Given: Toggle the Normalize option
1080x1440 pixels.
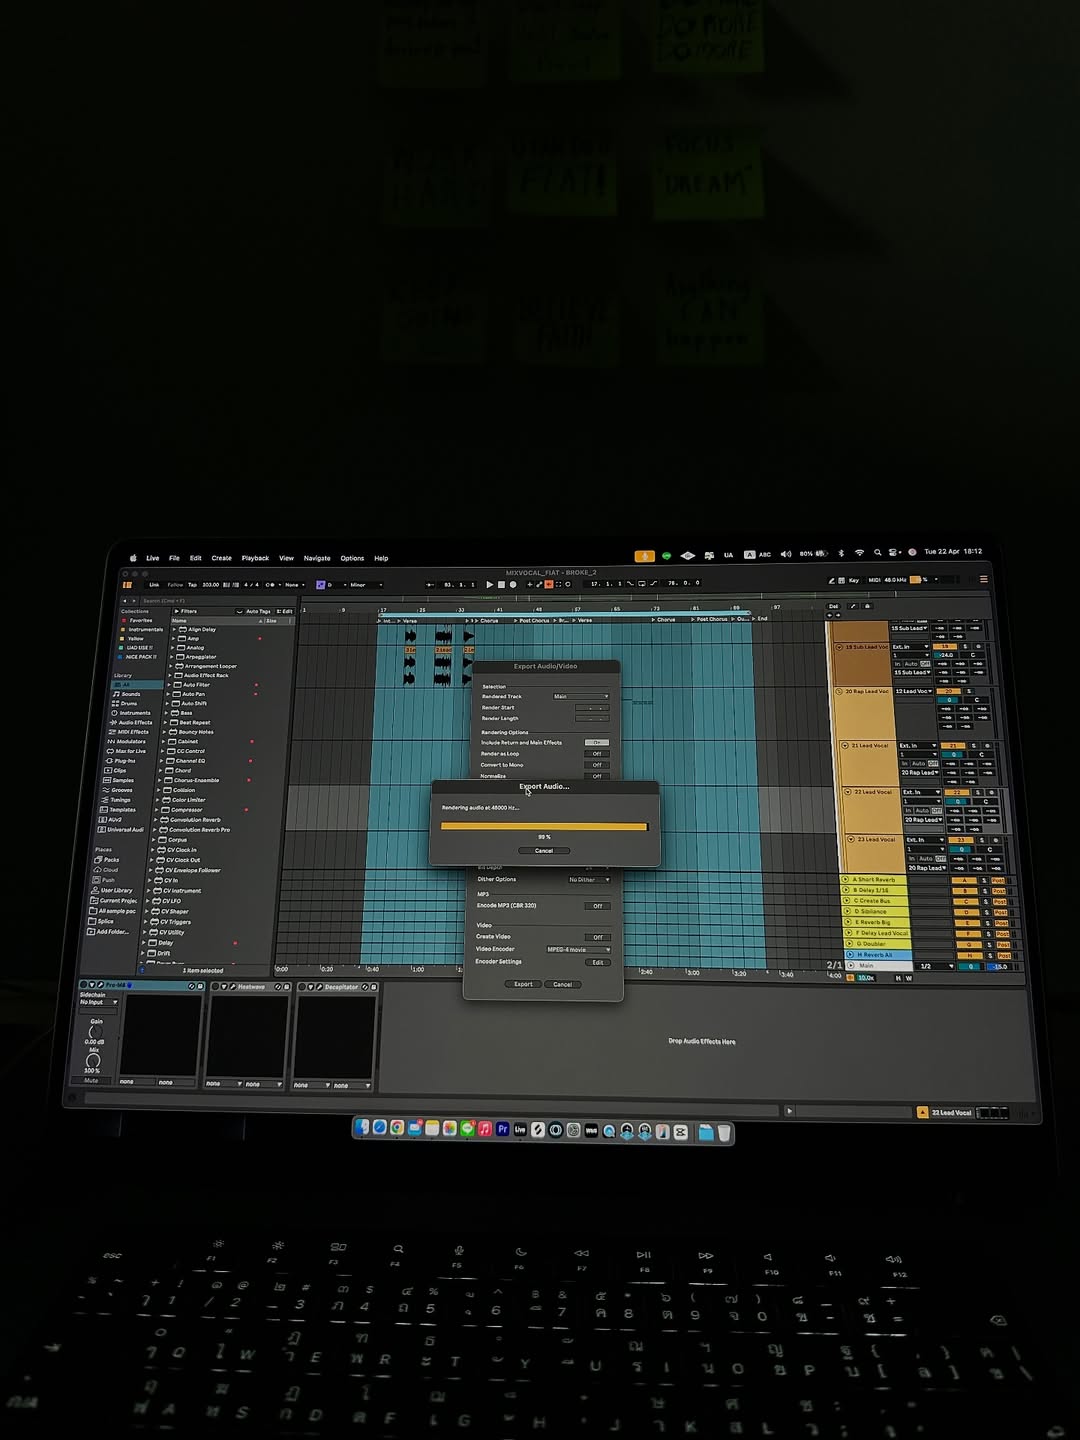Looking at the screenshot, I should 597,776.
